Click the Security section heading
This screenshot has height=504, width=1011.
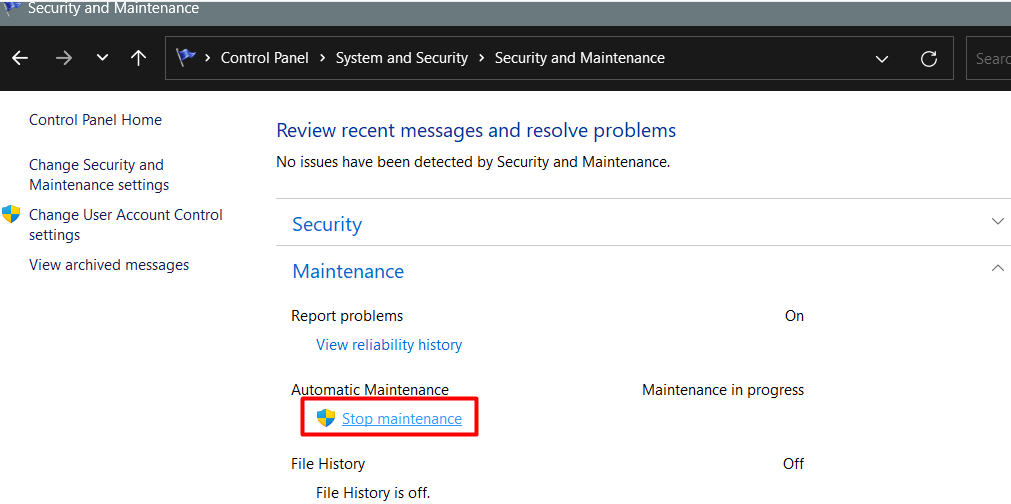[327, 224]
